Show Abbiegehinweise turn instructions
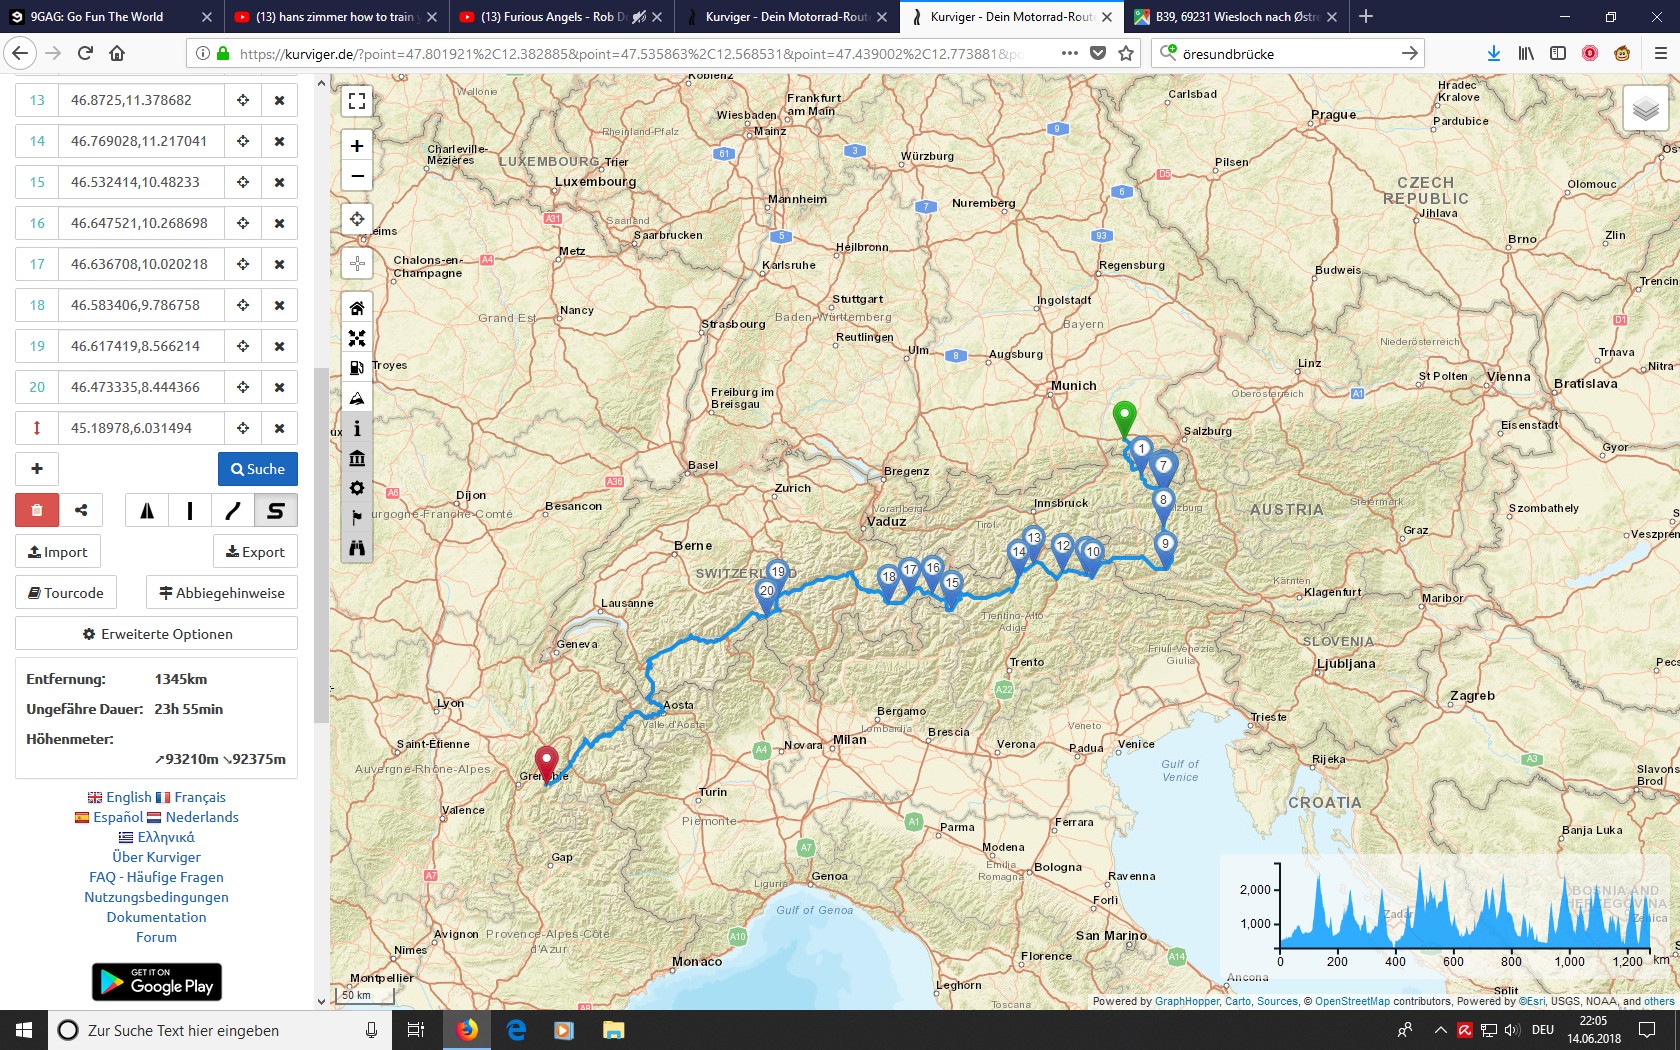The image size is (1680, 1050). click(222, 593)
